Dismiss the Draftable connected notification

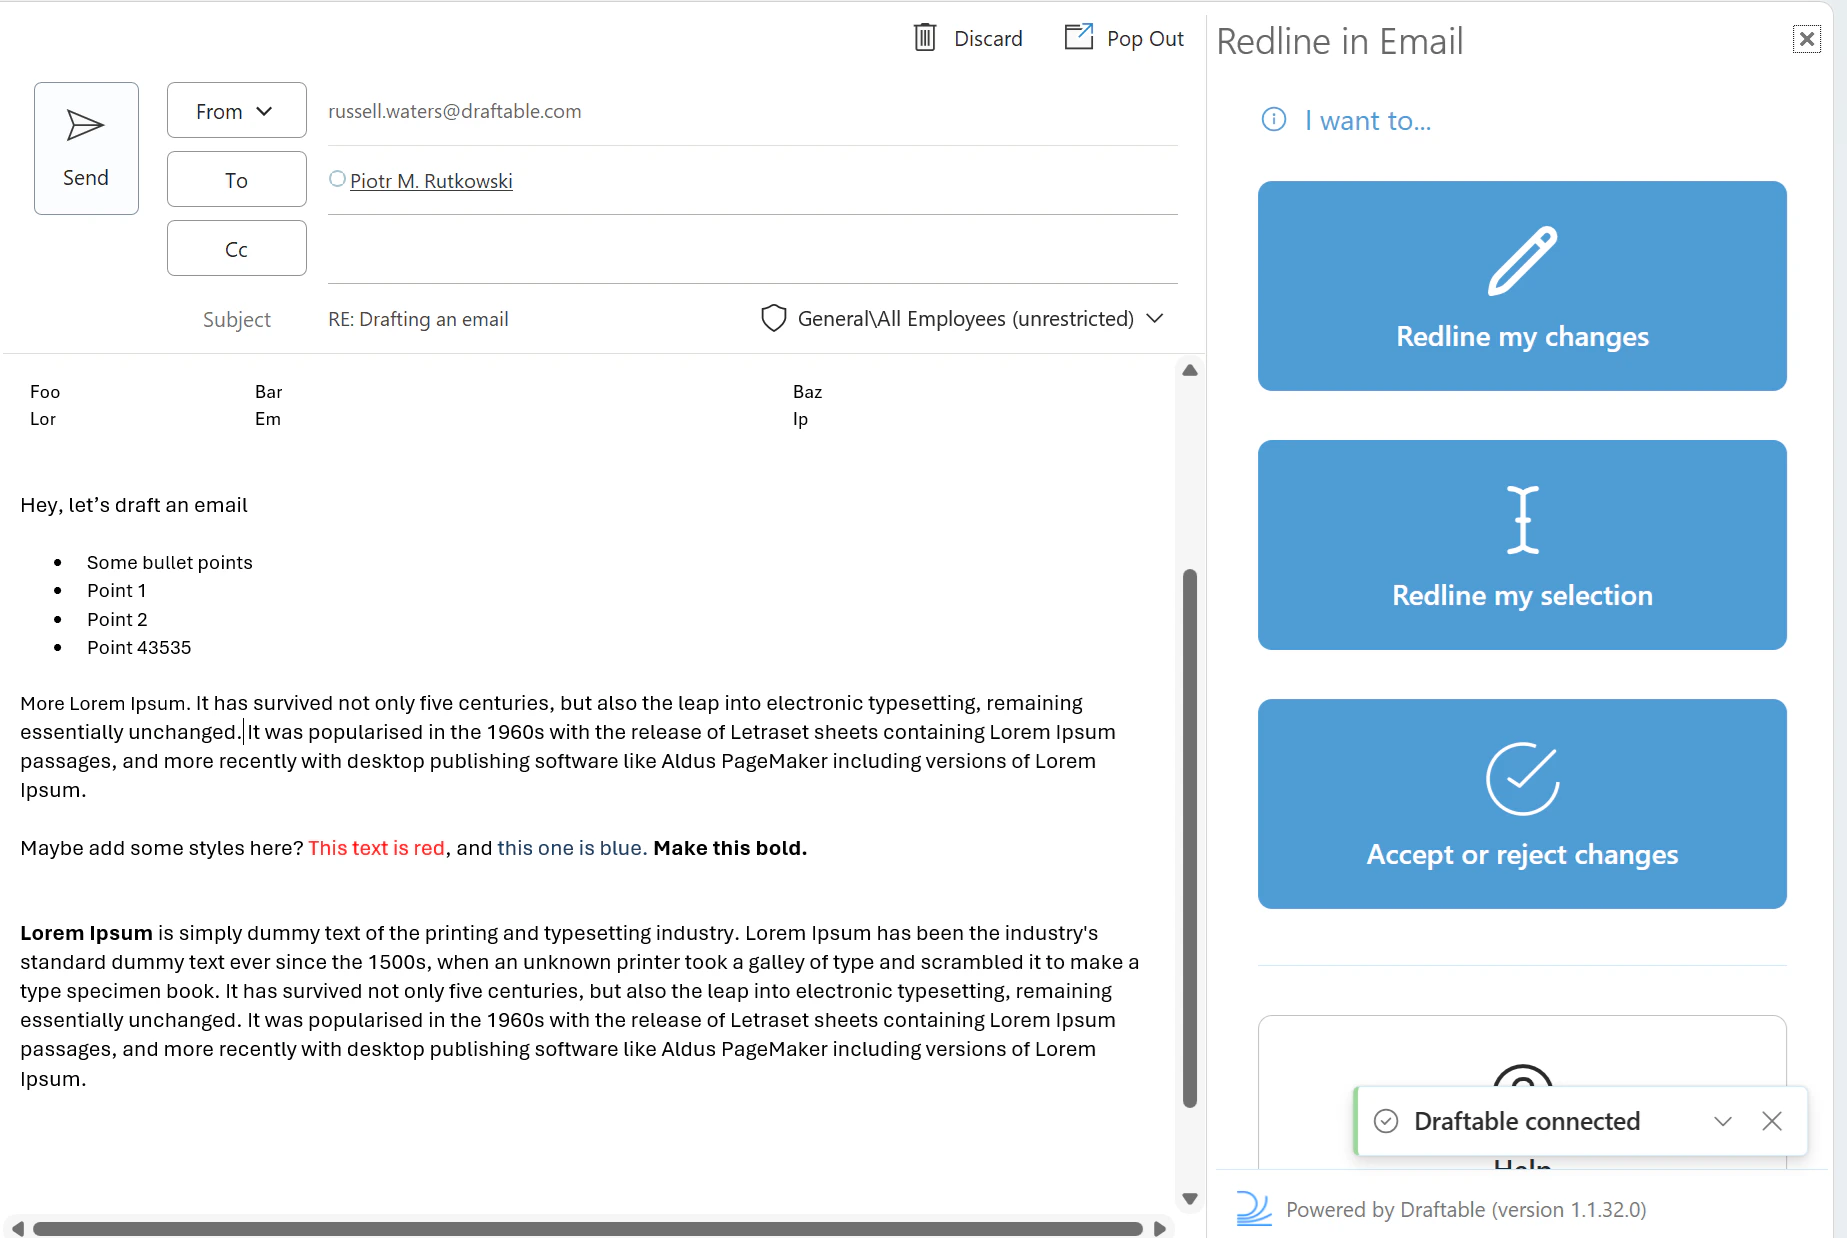click(1772, 1121)
